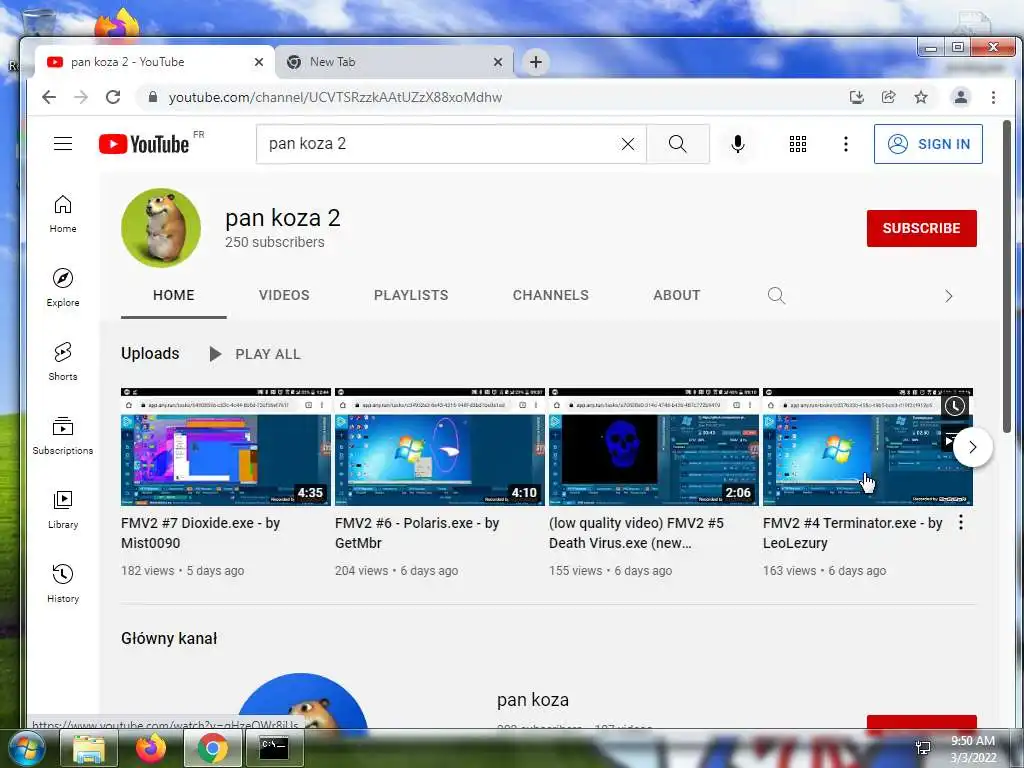Open the command prompt taskbar icon
Image resolution: width=1024 pixels, height=768 pixels.
pyautogui.click(x=274, y=748)
